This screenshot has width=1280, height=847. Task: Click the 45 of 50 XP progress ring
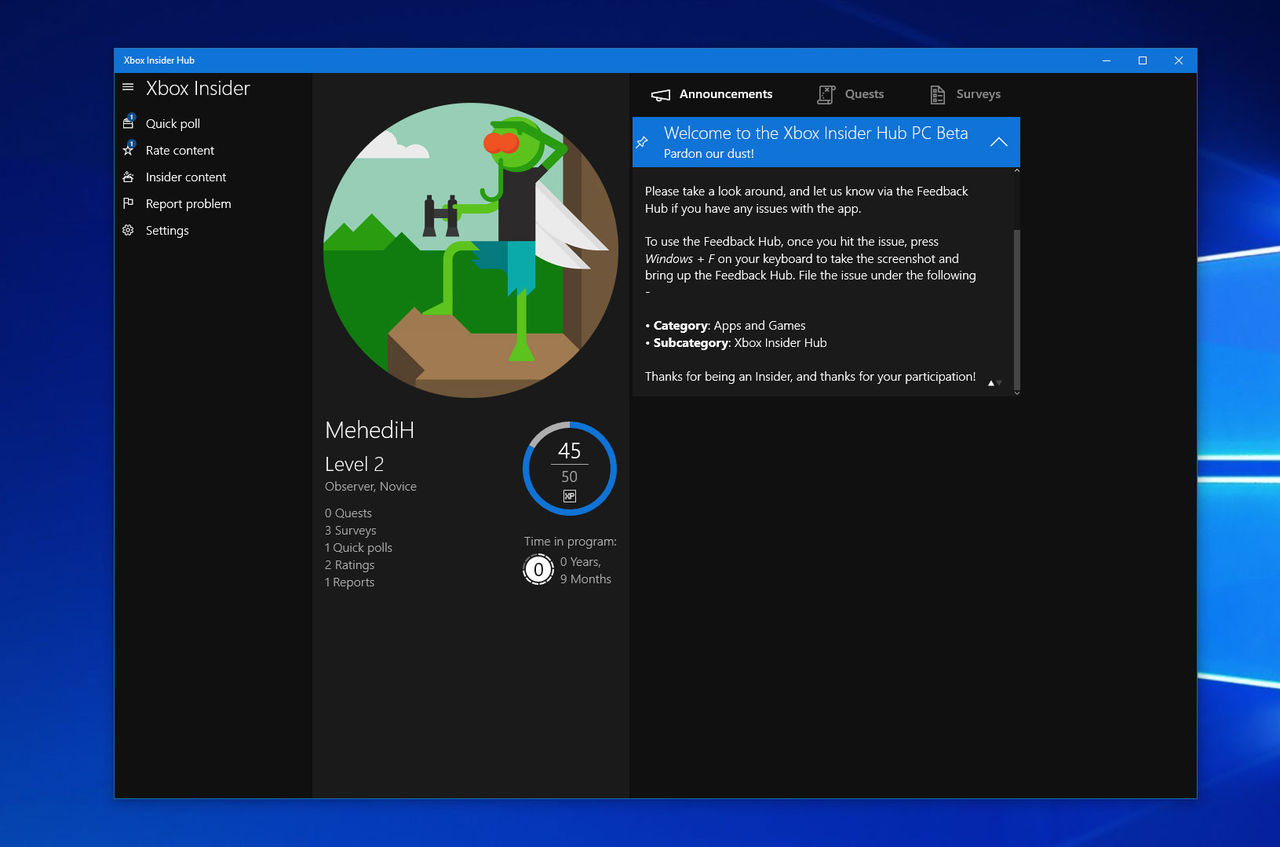pyautogui.click(x=569, y=467)
